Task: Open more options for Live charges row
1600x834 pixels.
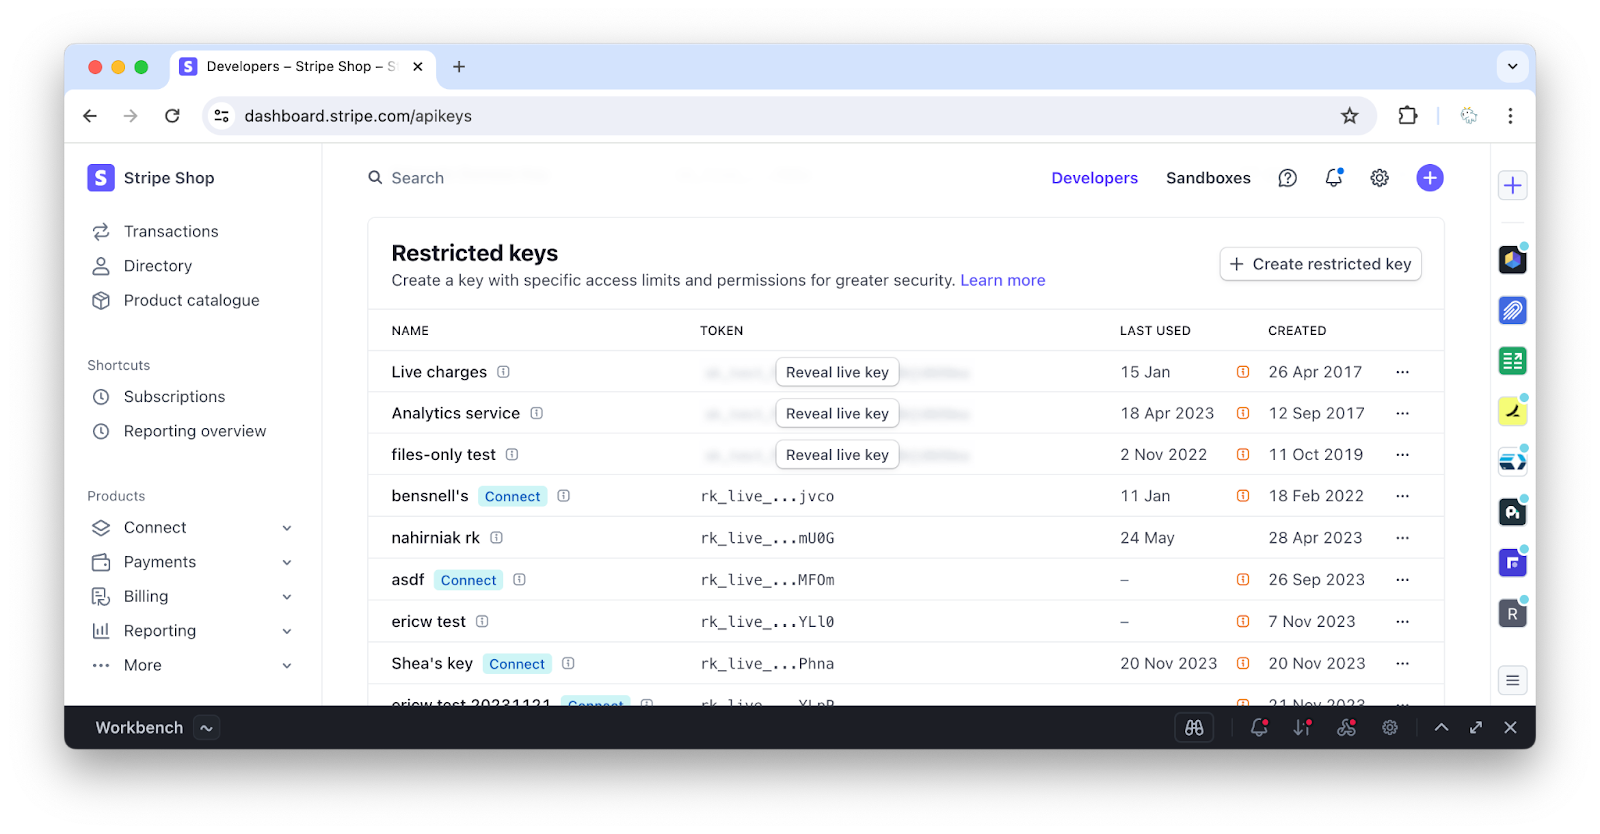Action: 1402,372
